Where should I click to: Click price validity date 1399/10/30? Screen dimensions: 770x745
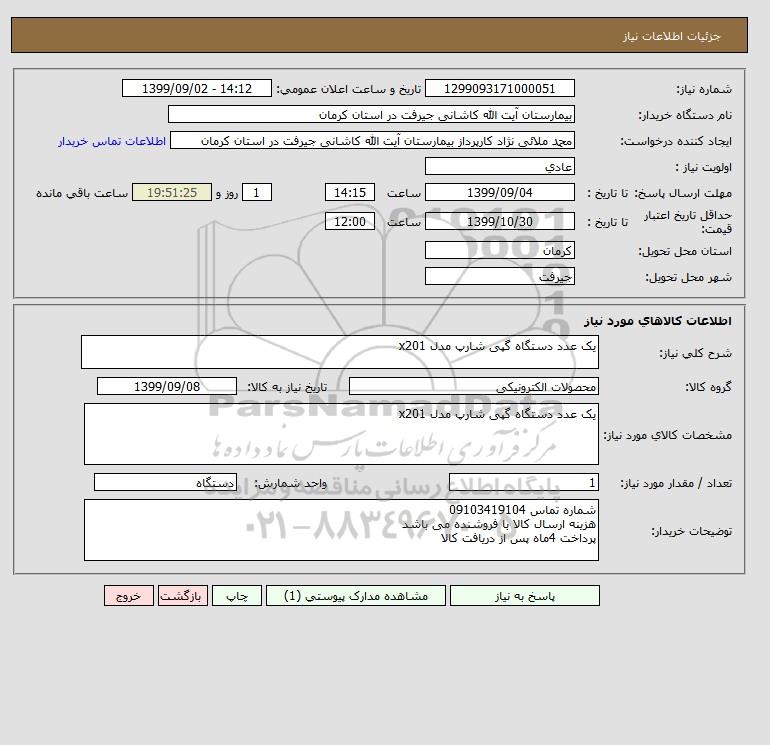pos(499,221)
